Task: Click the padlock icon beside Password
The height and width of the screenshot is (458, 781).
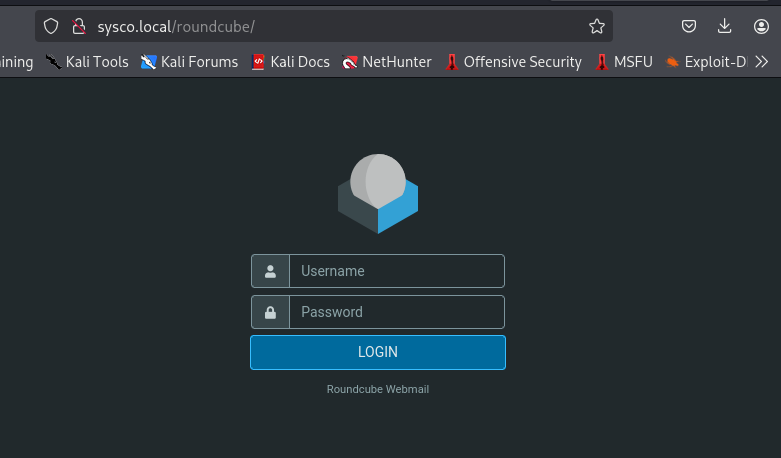Action: [x=270, y=312]
